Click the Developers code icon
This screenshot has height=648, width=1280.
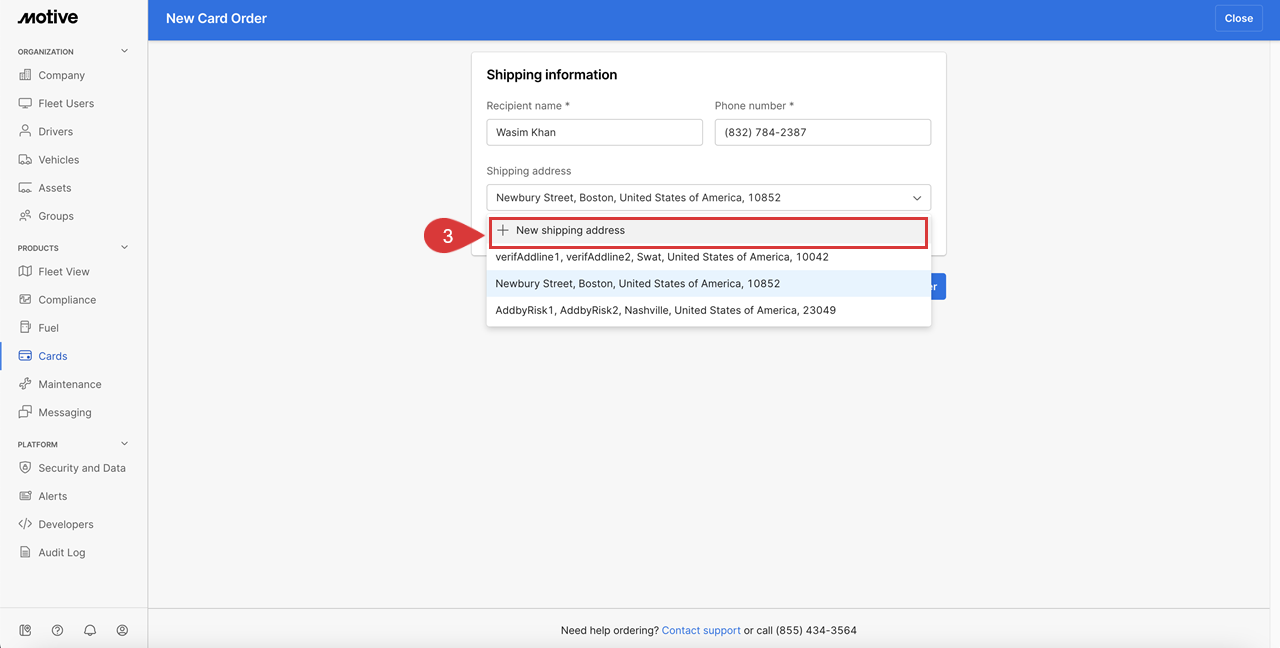click(x=25, y=524)
